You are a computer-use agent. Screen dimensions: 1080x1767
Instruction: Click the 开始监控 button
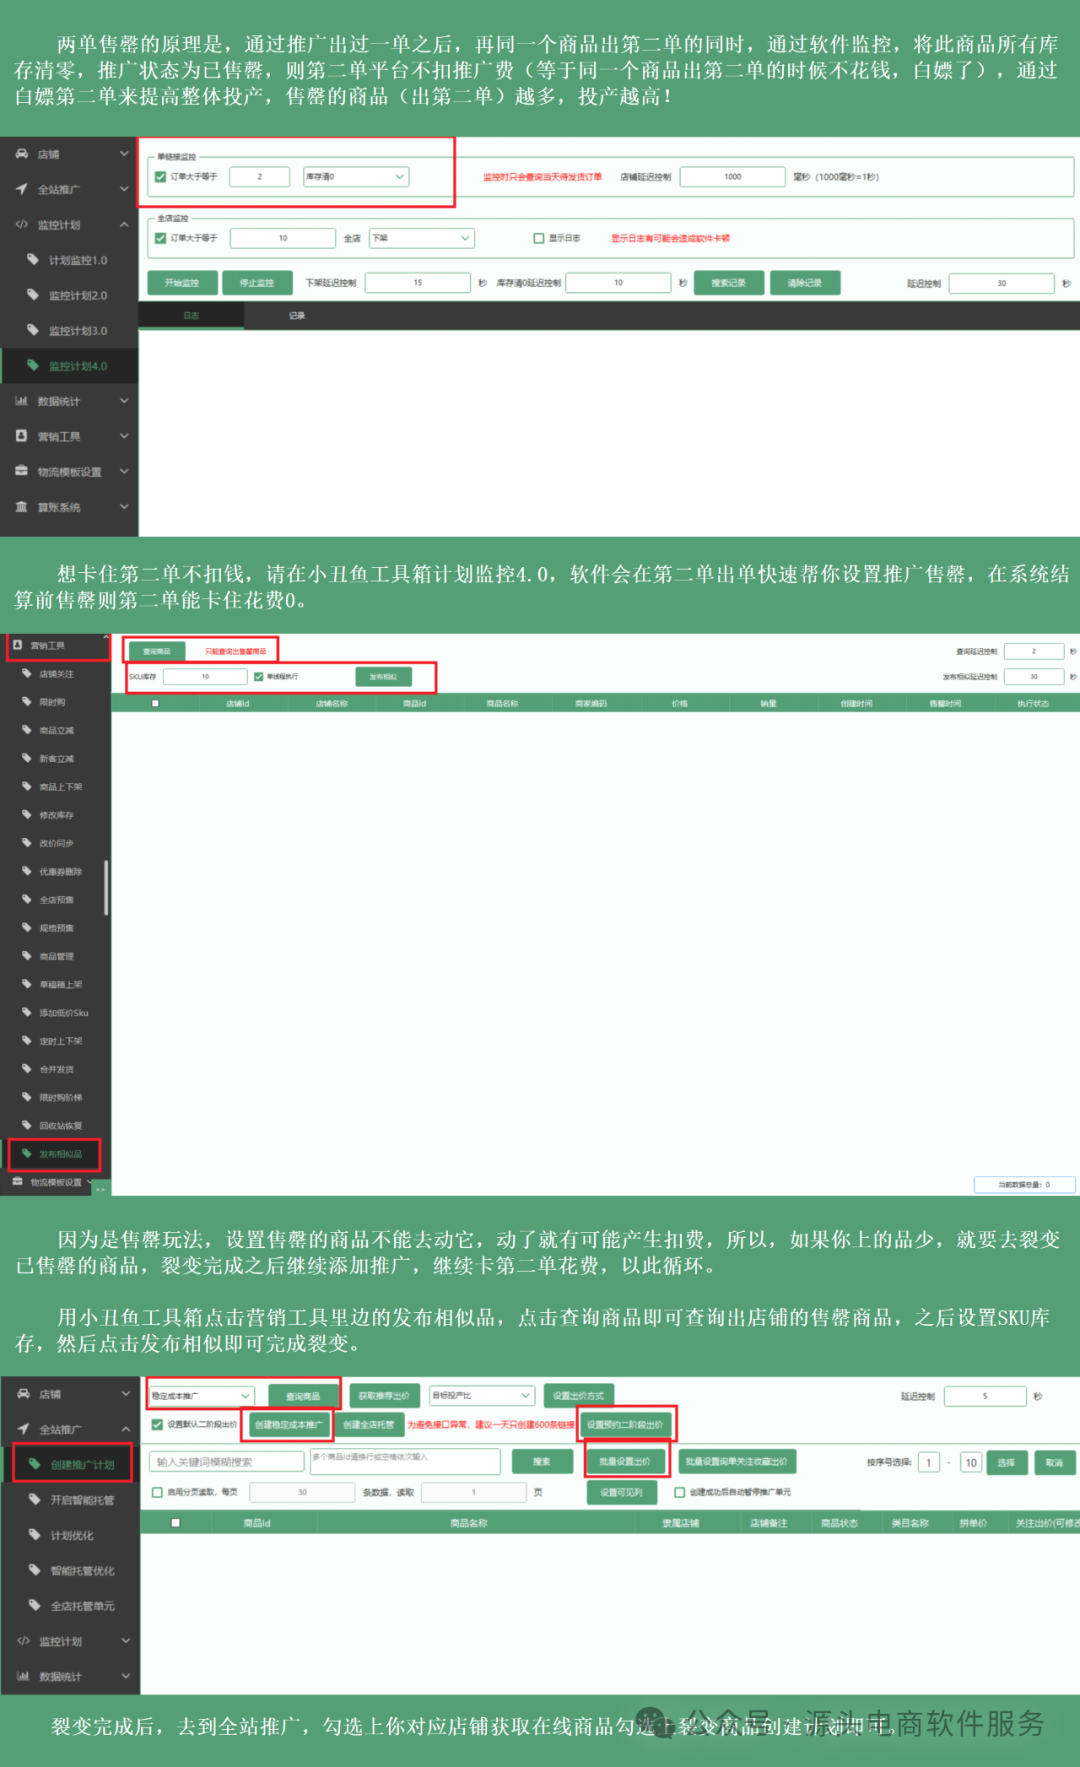point(182,283)
